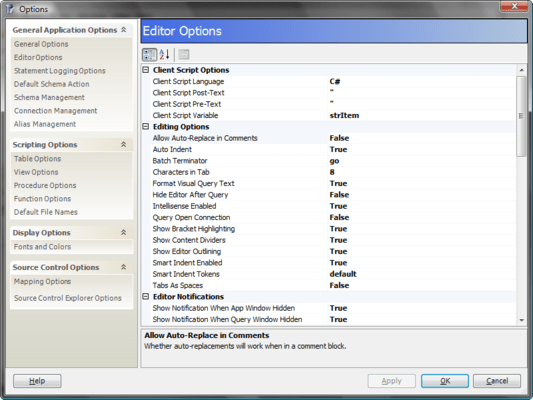Open Table Options page
This screenshot has height=400, width=533.
[37, 159]
